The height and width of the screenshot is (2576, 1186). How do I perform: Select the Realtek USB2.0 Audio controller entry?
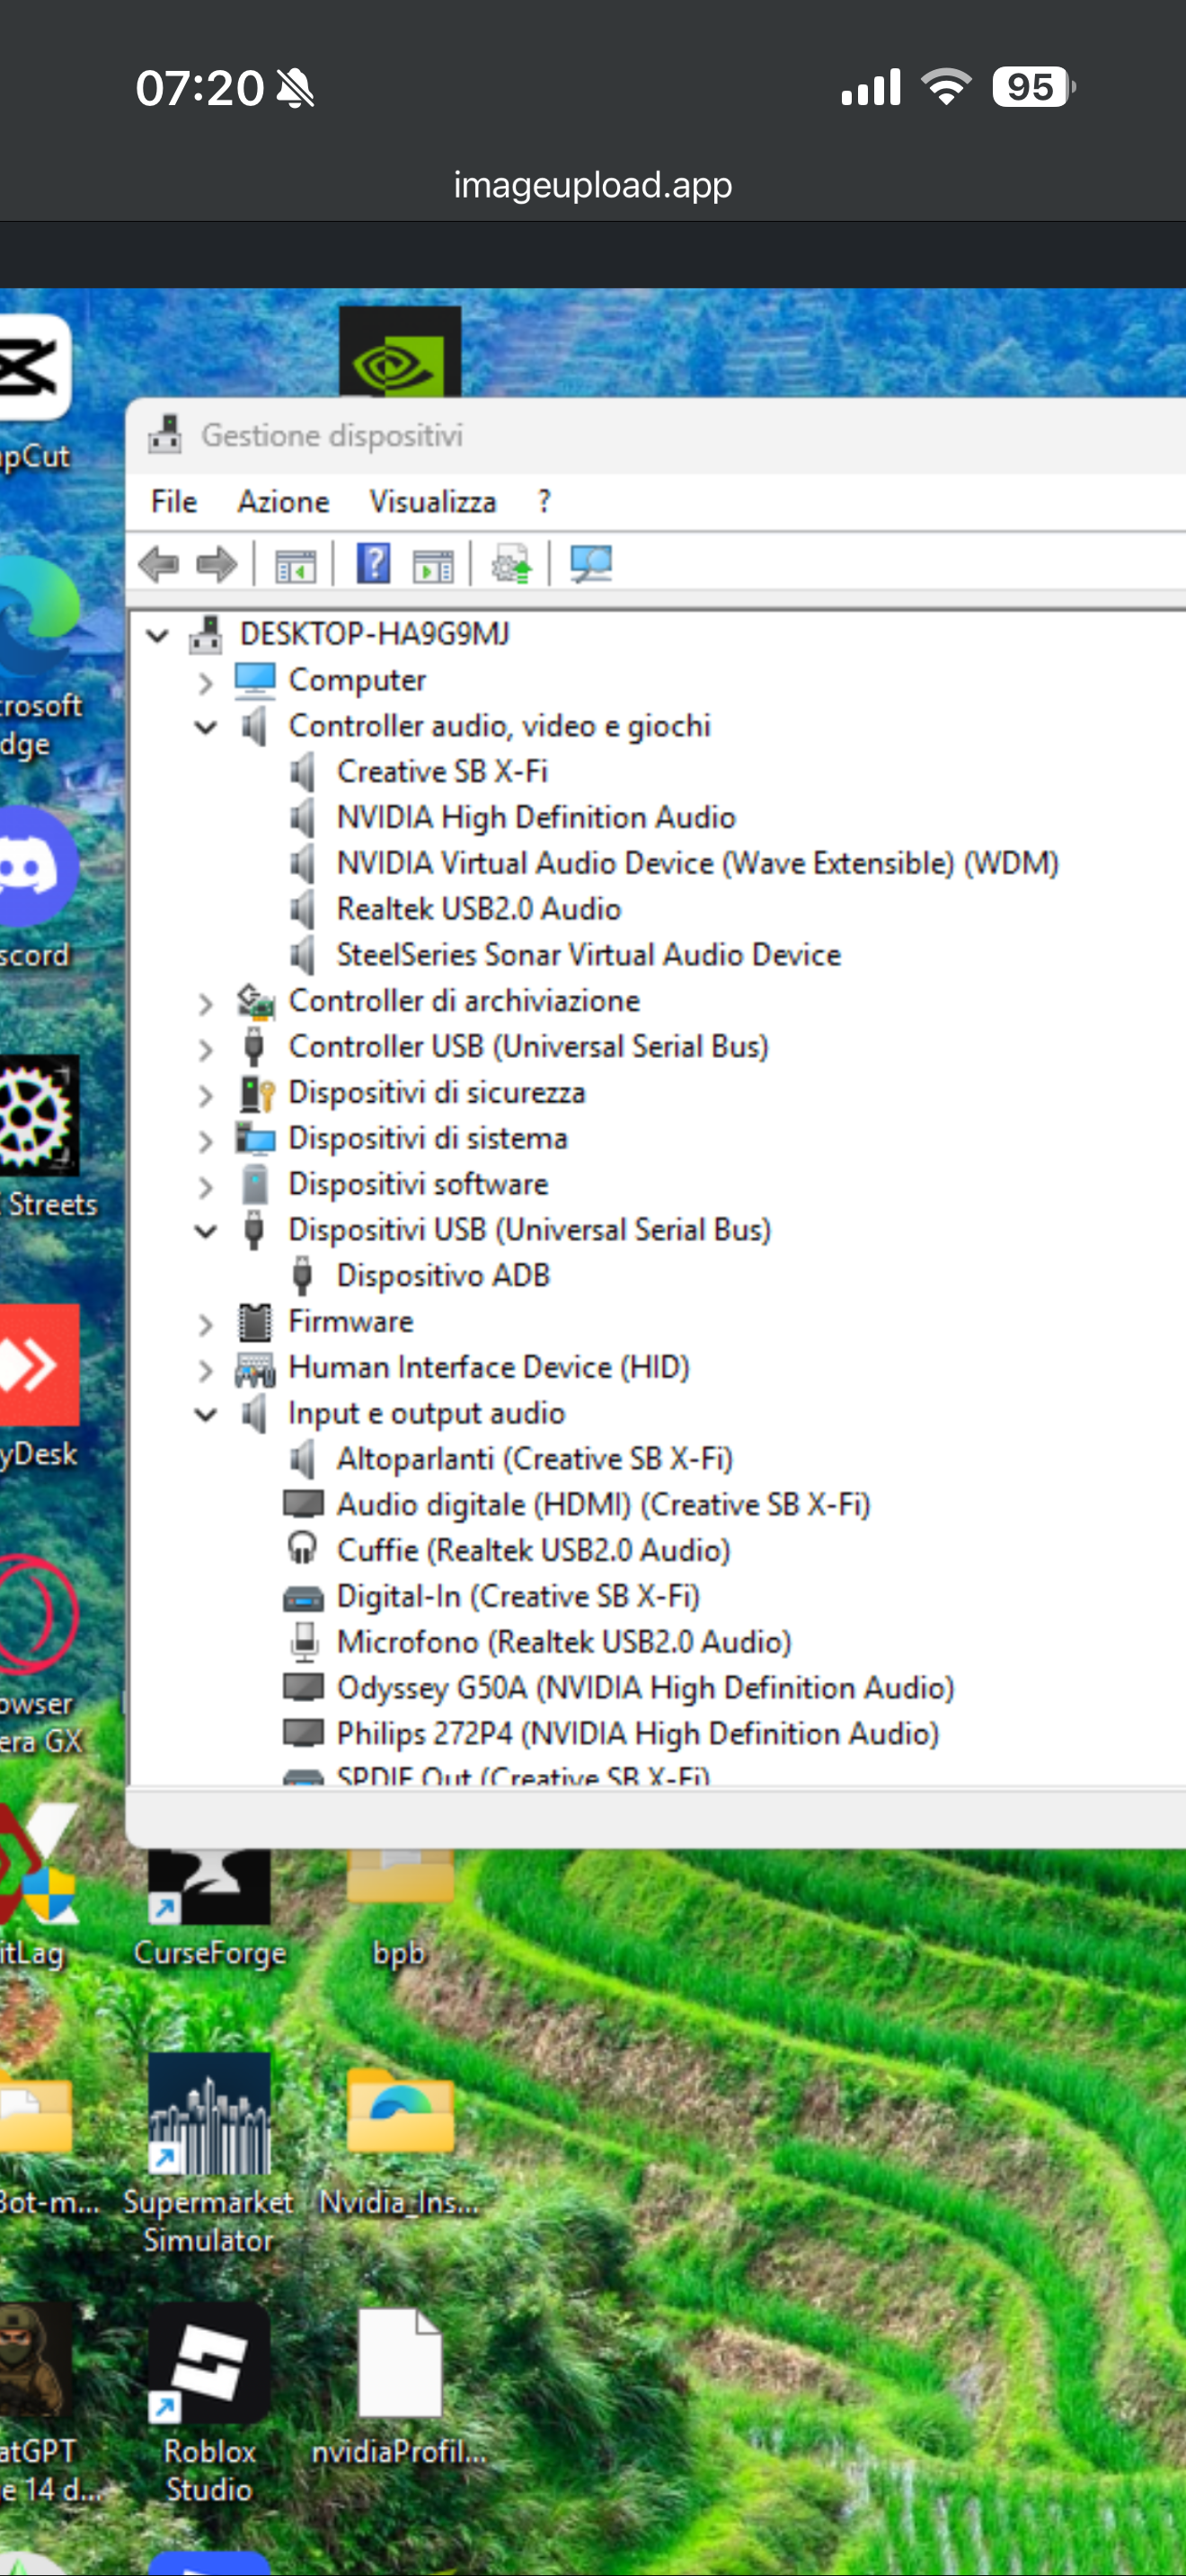click(x=479, y=909)
